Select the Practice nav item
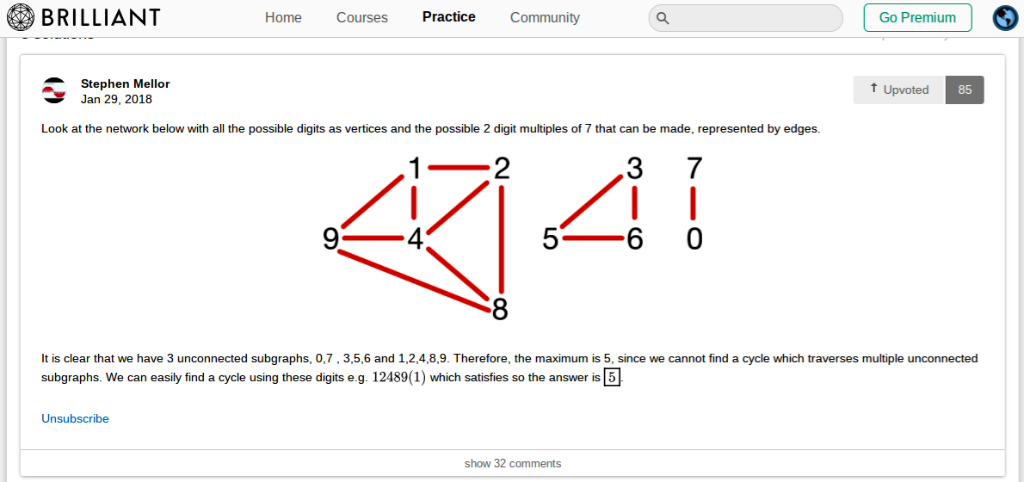 (449, 17)
